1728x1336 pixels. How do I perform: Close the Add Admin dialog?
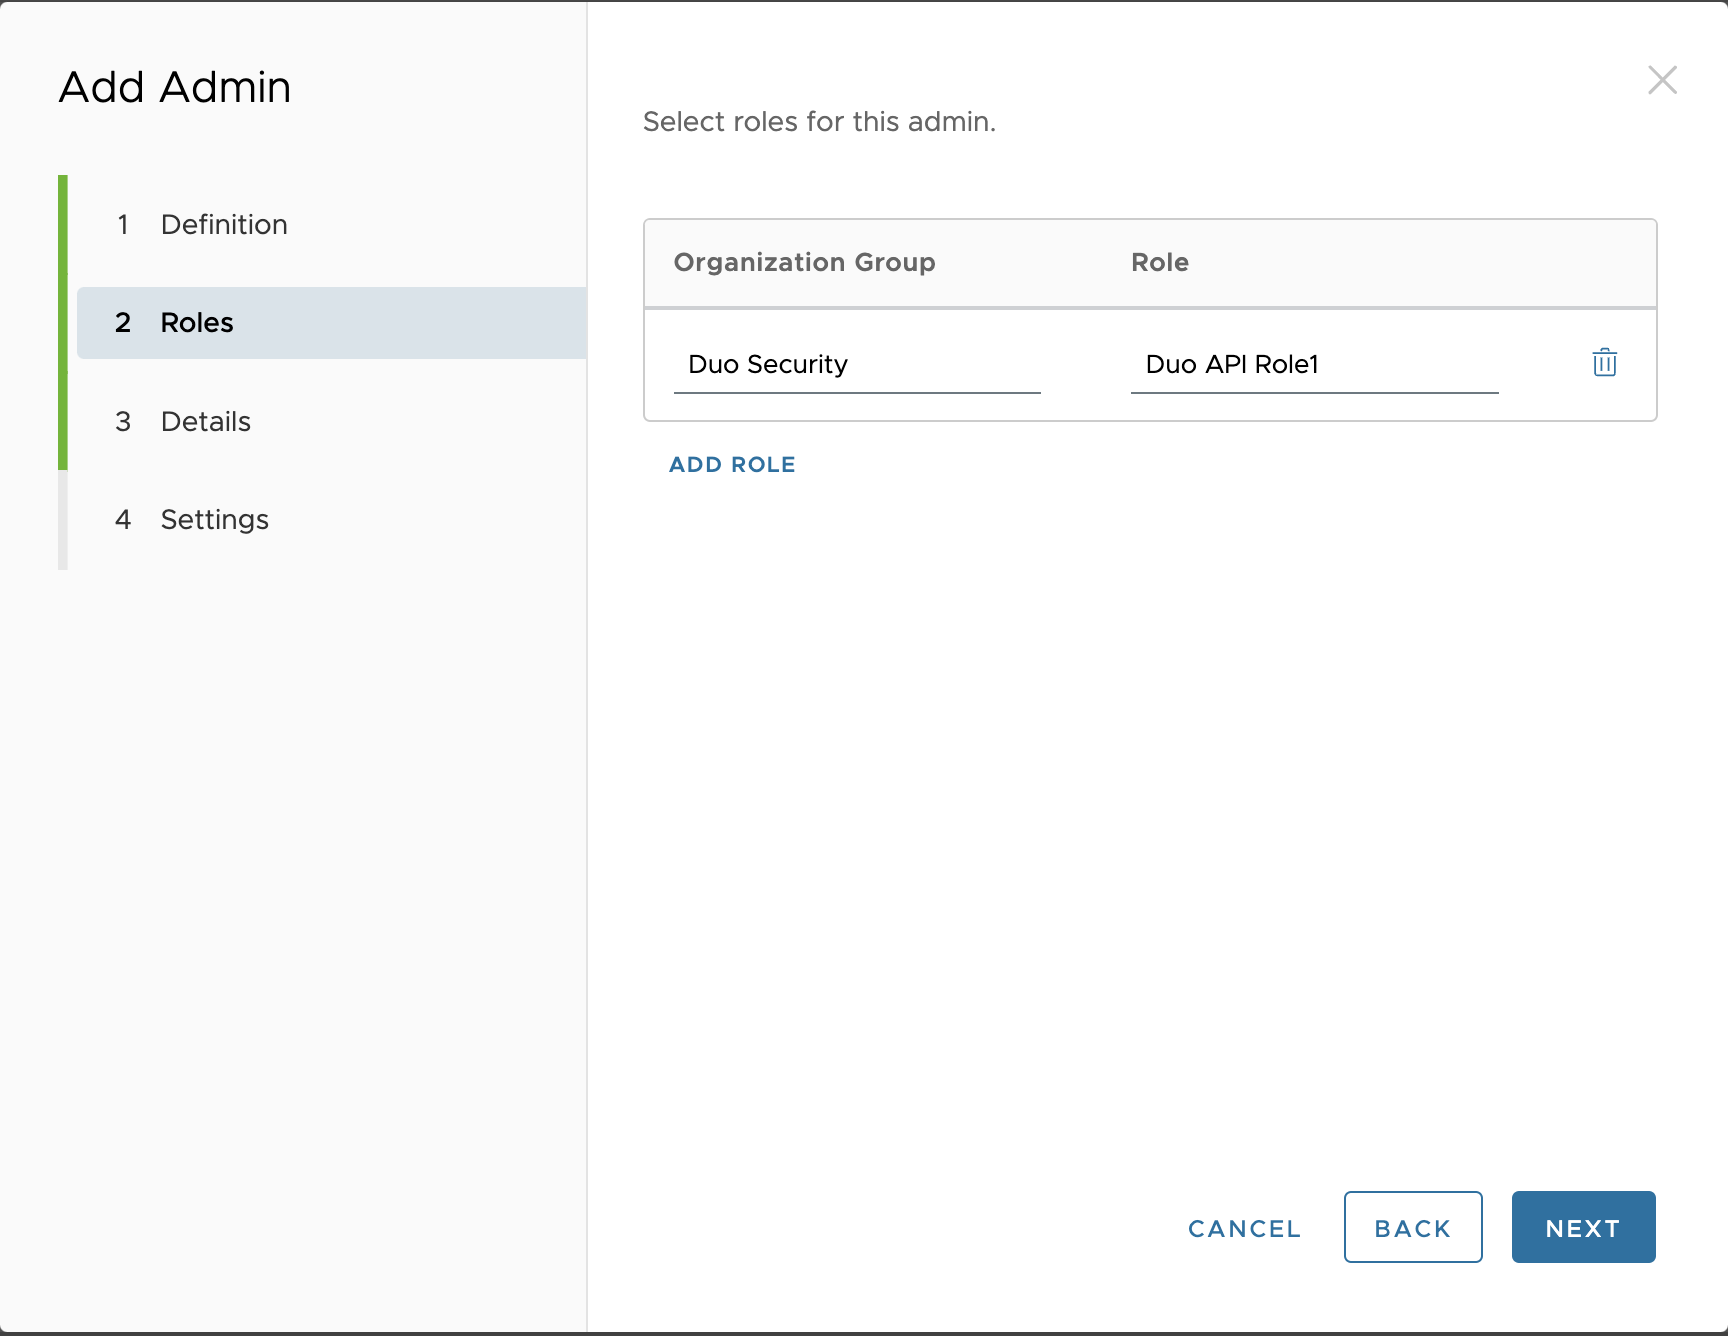point(1662,80)
